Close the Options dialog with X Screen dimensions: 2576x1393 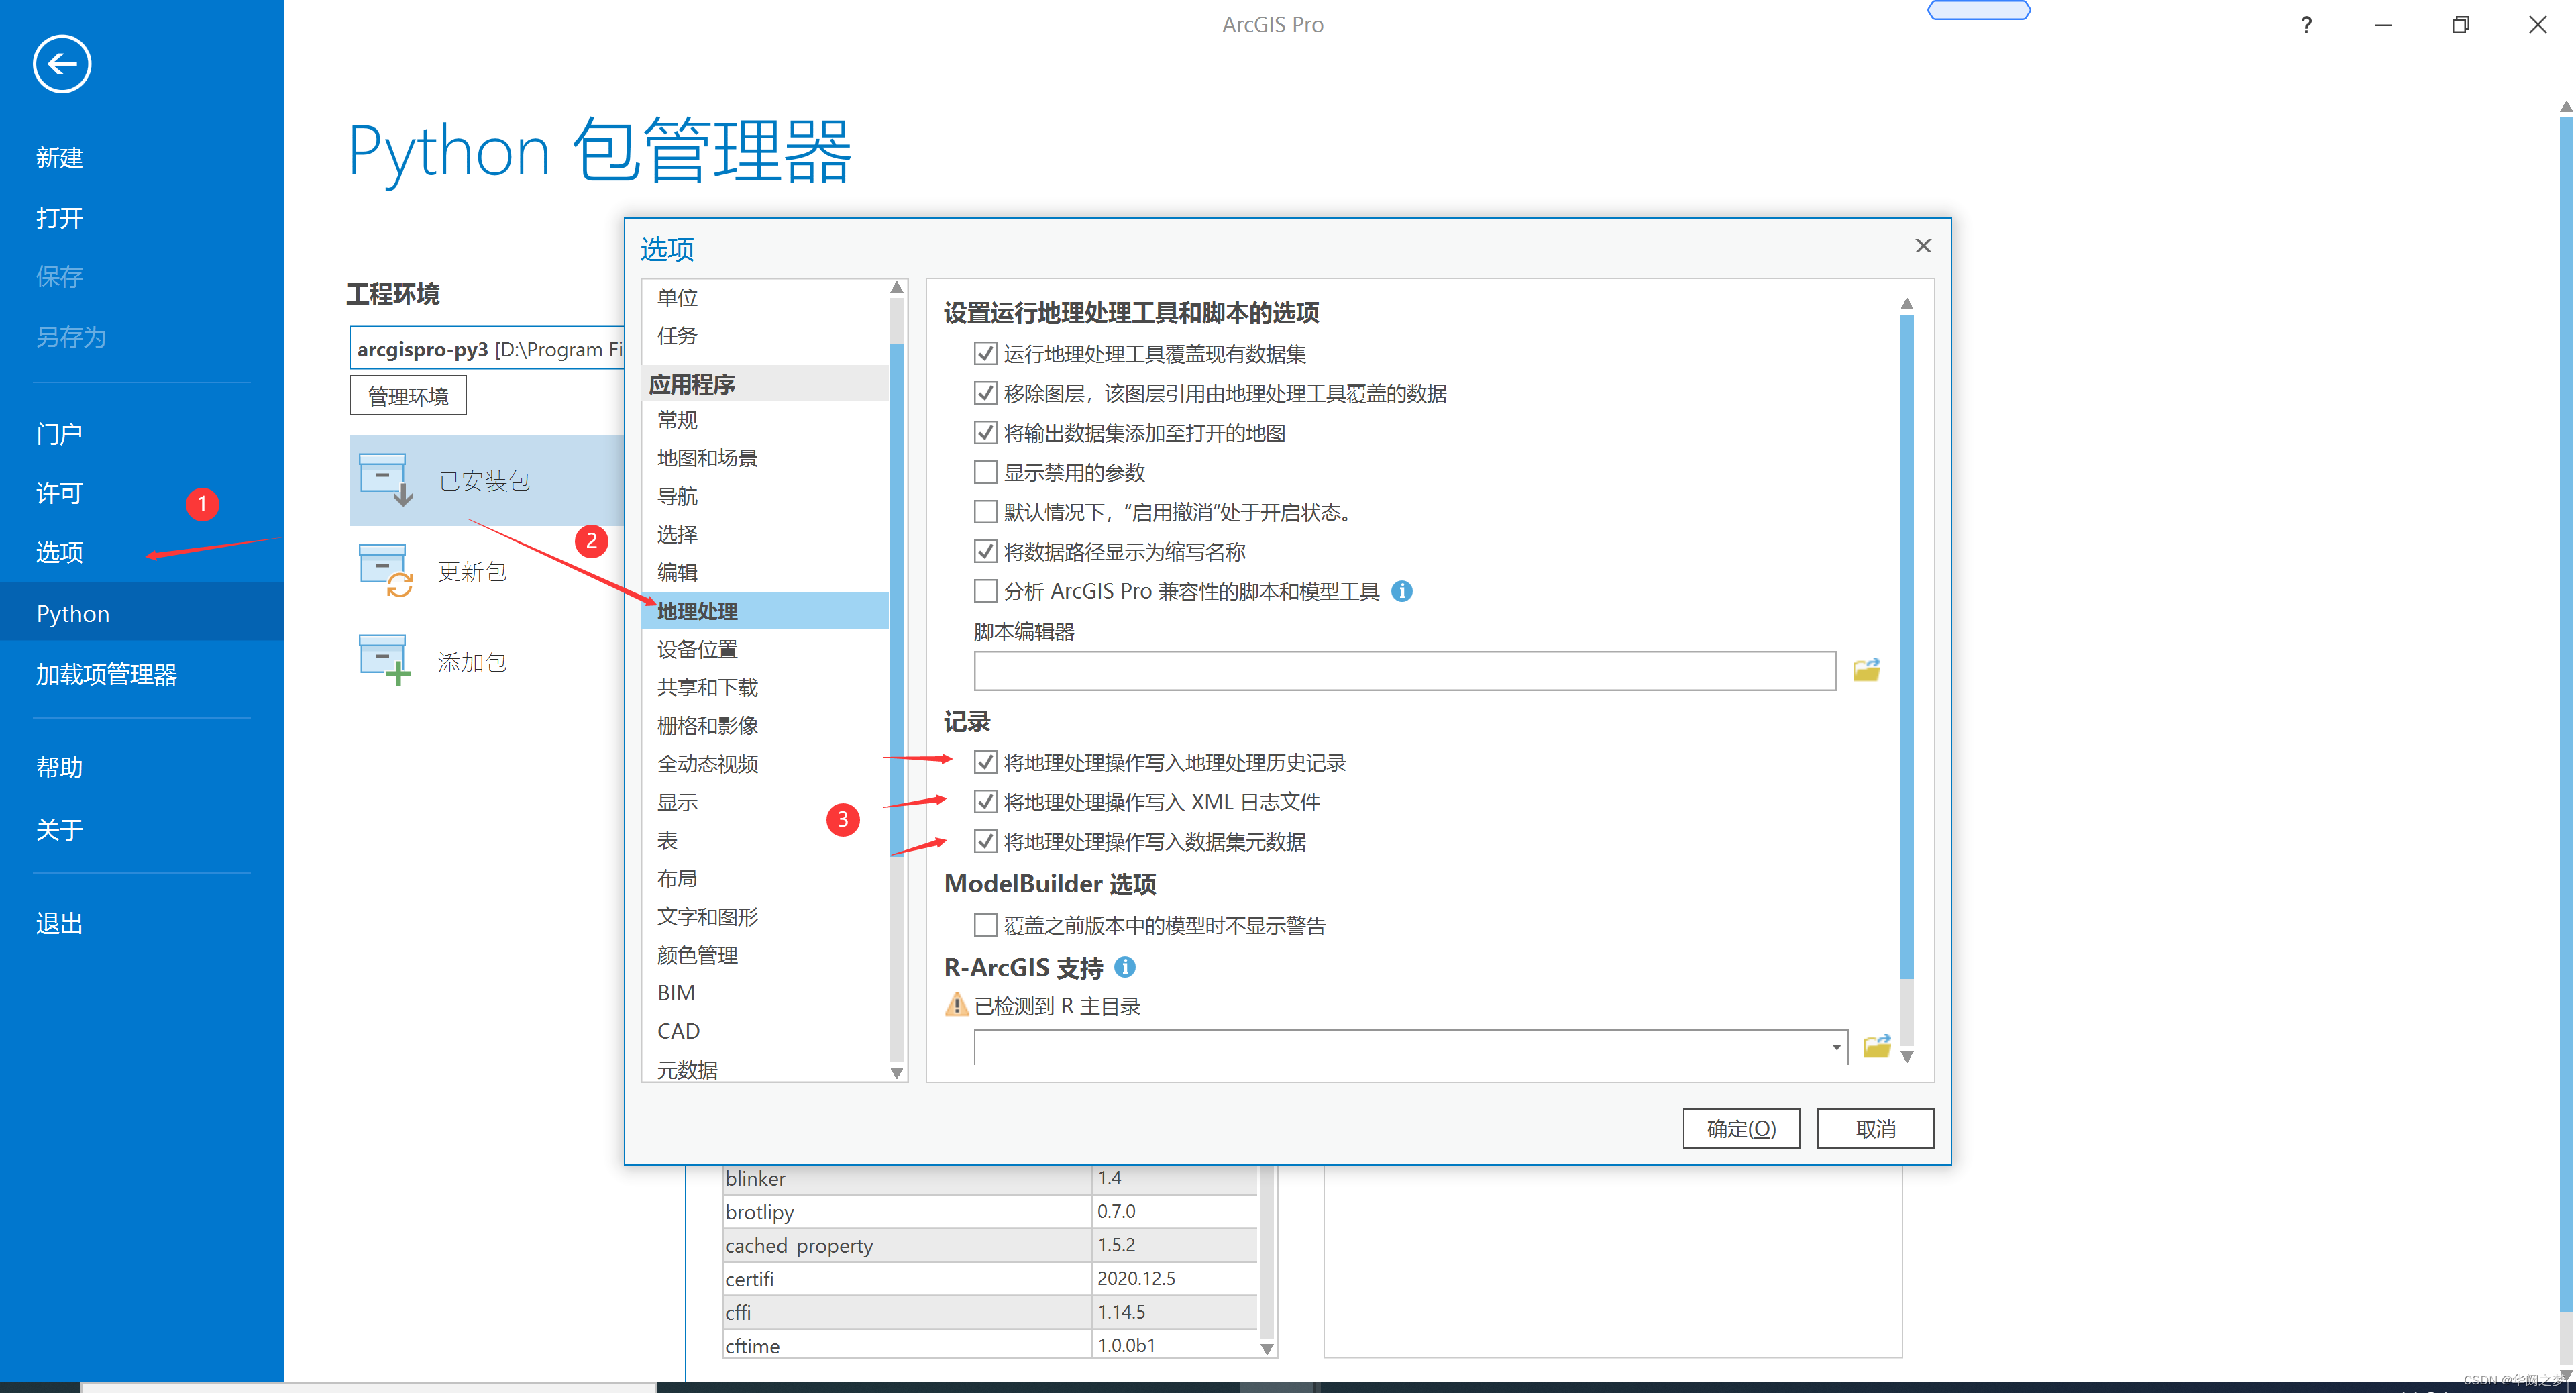point(1922,246)
